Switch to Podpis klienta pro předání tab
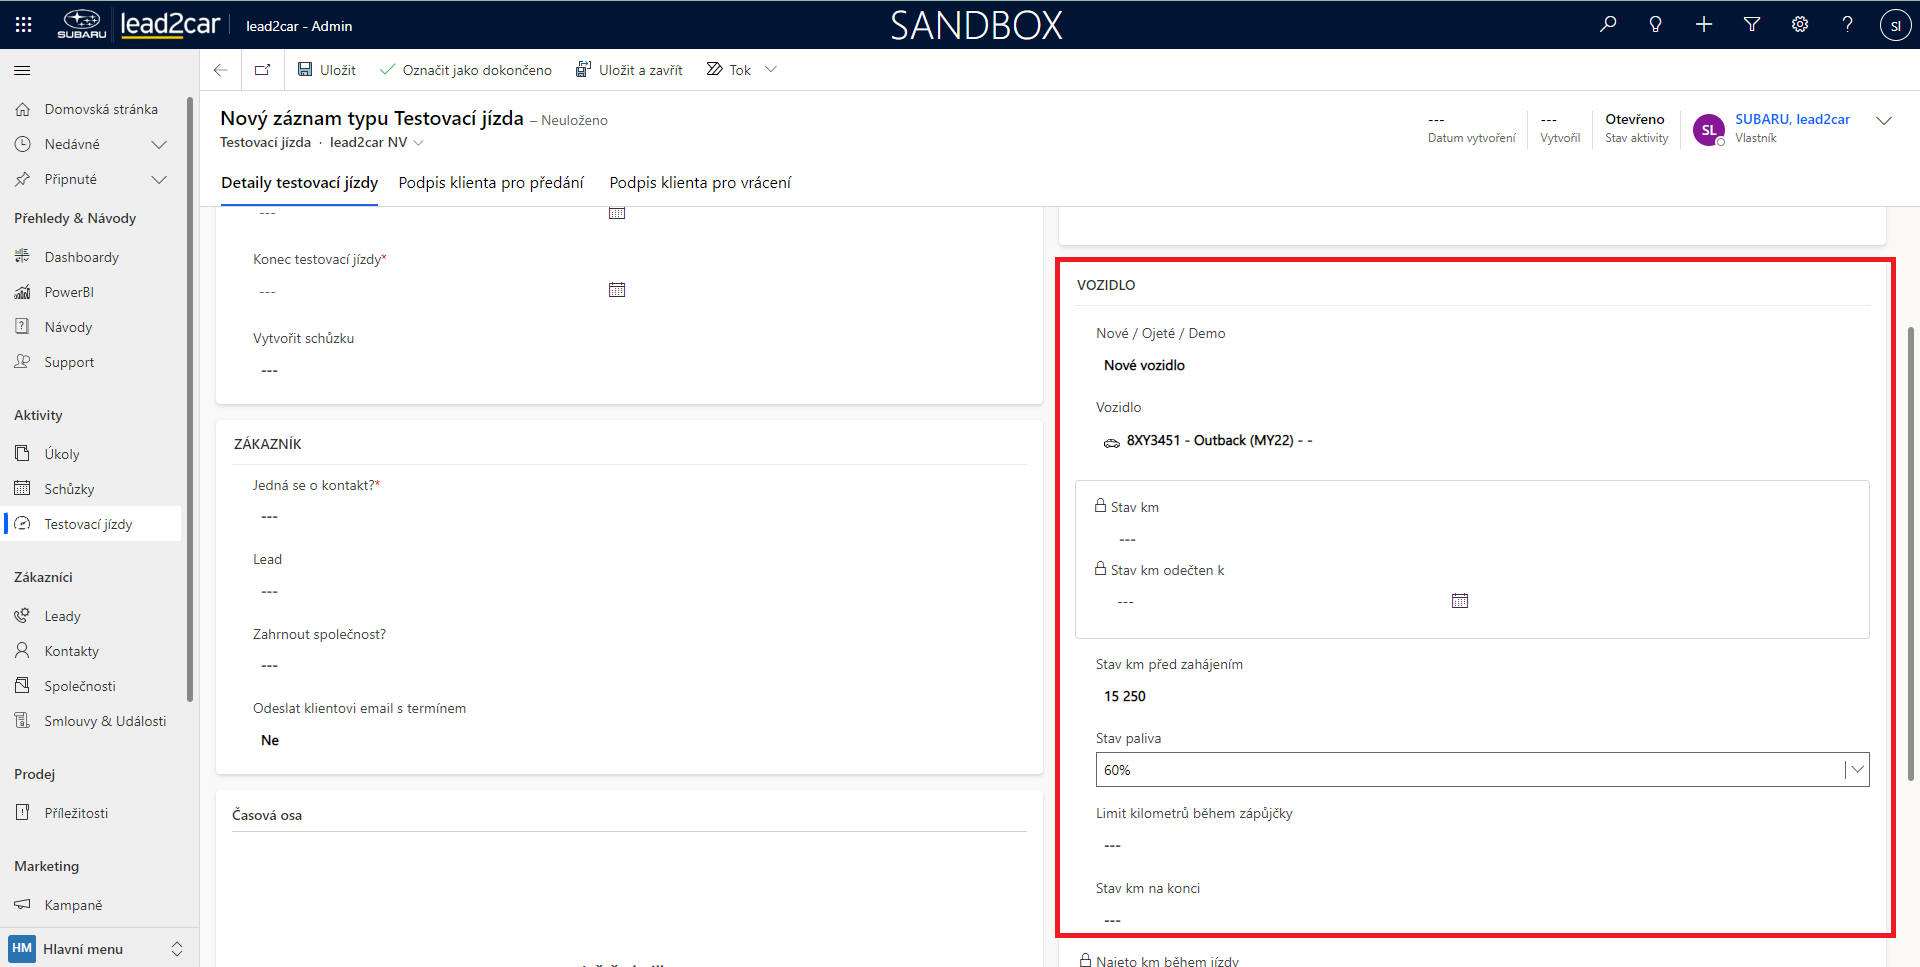1920x967 pixels. [491, 183]
